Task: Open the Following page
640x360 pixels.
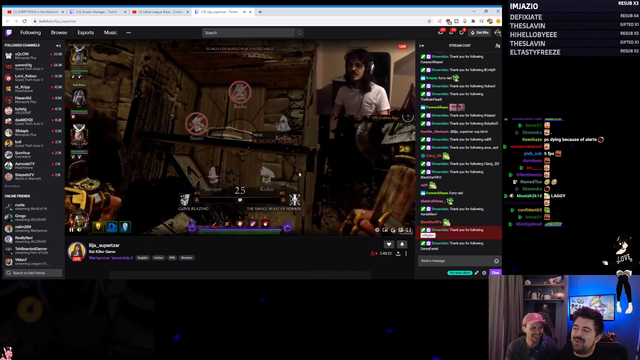Action: (x=30, y=33)
